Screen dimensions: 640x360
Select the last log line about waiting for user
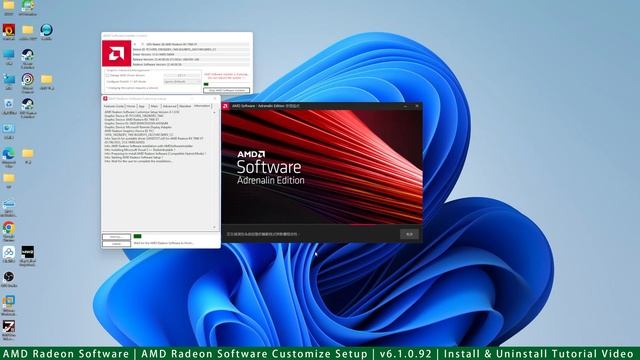[138, 161]
